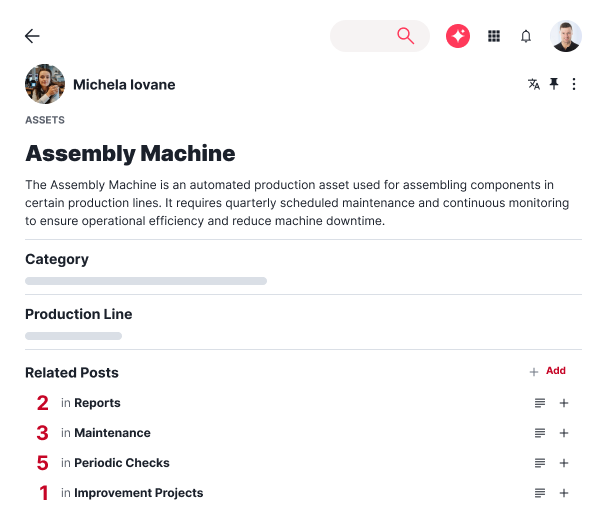Open the apps grid menu
602x526 pixels.
point(493,36)
